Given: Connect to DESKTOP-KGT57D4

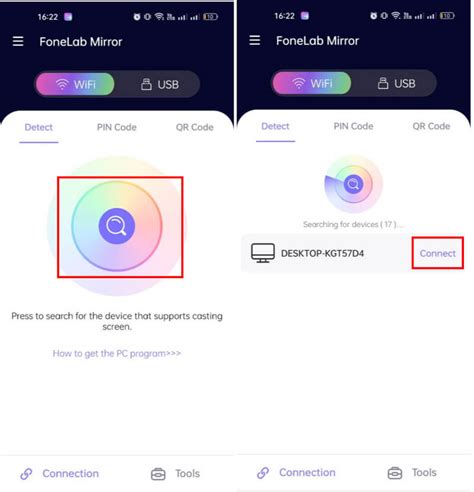Looking at the screenshot, I should [x=438, y=253].
